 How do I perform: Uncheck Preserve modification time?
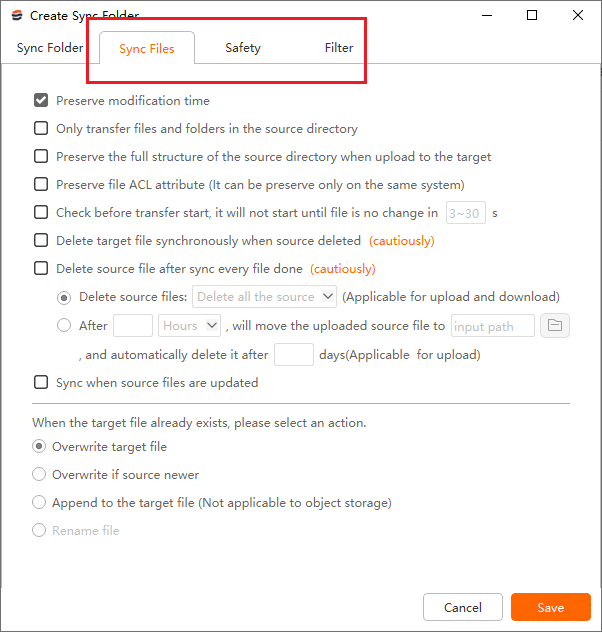click(x=41, y=101)
